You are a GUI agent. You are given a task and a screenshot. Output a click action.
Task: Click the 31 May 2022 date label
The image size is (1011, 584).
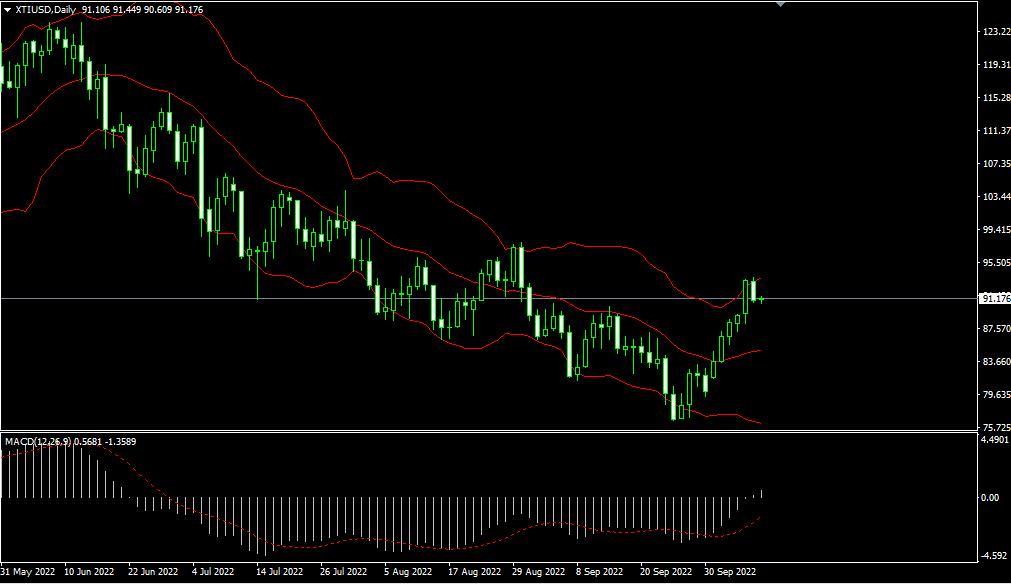28,572
